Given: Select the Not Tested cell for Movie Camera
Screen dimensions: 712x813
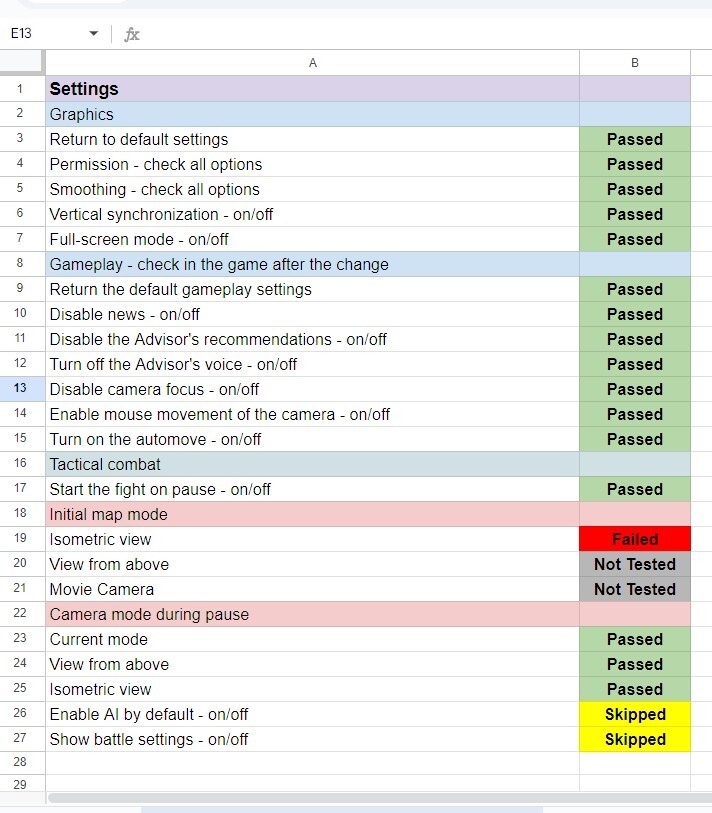Looking at the screenshot, I should tap(635, 589).
